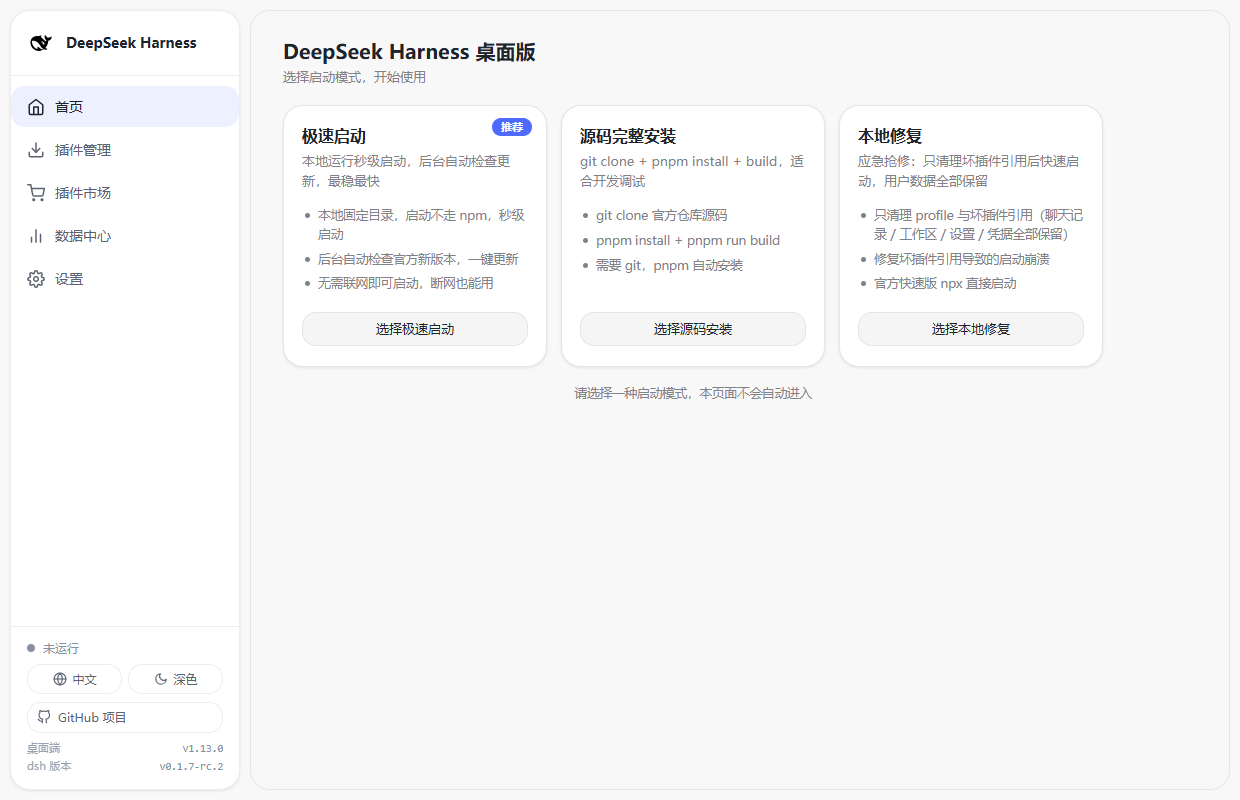The image size is (1240, 800).
Task: Click the download icon beside 插件管理
Action: 36,150
